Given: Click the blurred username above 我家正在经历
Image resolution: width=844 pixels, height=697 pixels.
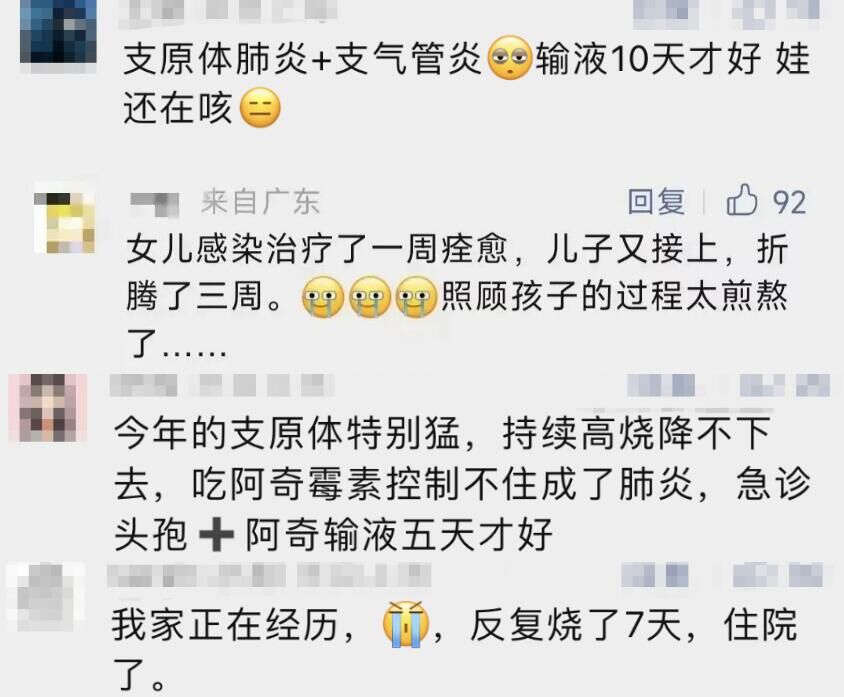Looking at the screenshot, I should 269,576.
